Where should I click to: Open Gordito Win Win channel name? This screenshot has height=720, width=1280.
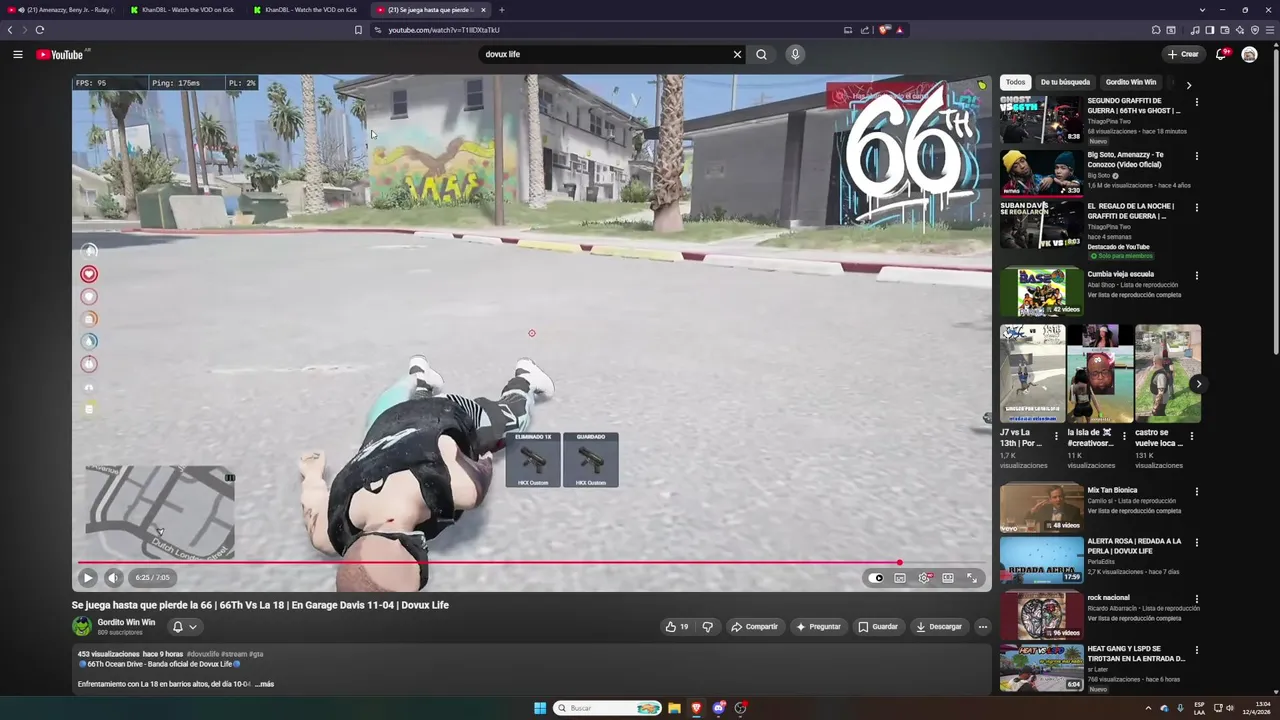[x=126, y=622]
